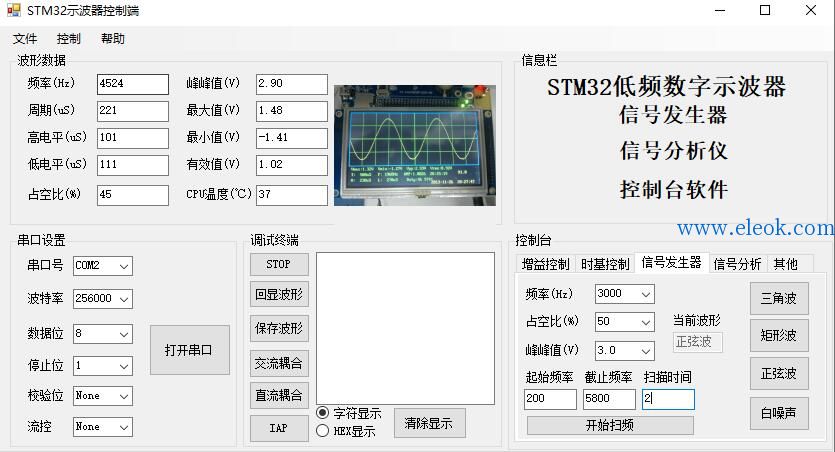835x452 pixels.
Task: Choose the 矩形波 waveform button
Action: pos(779,336)
